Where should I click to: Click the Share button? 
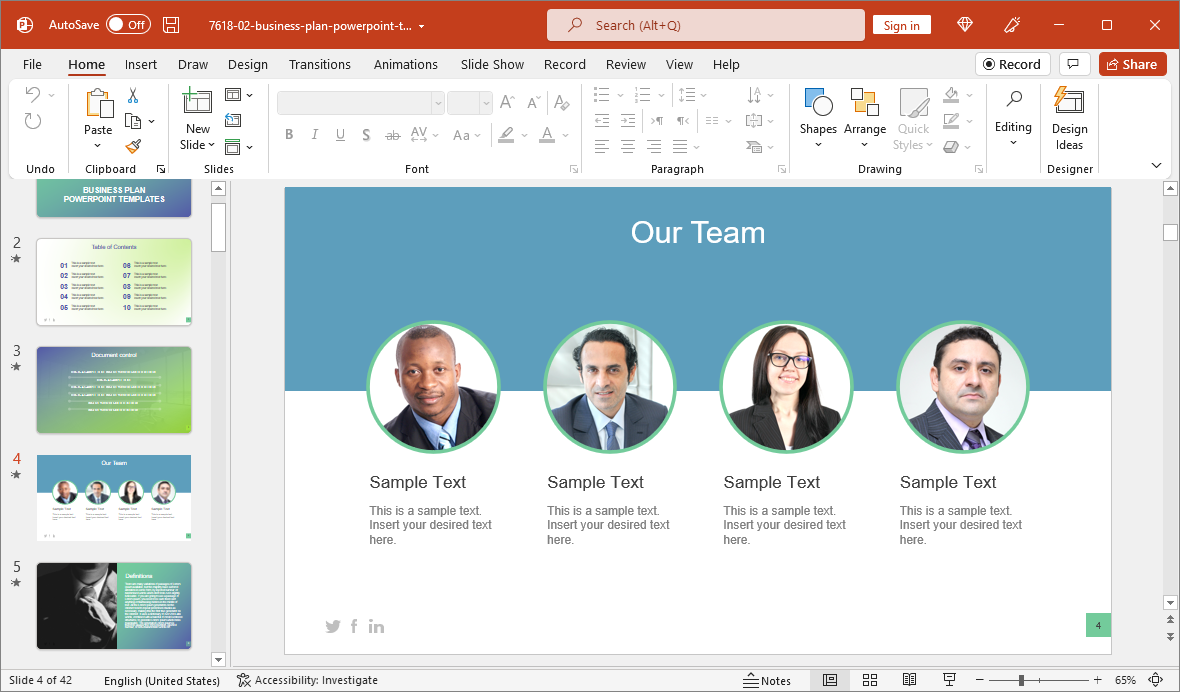pos(1132,64)
